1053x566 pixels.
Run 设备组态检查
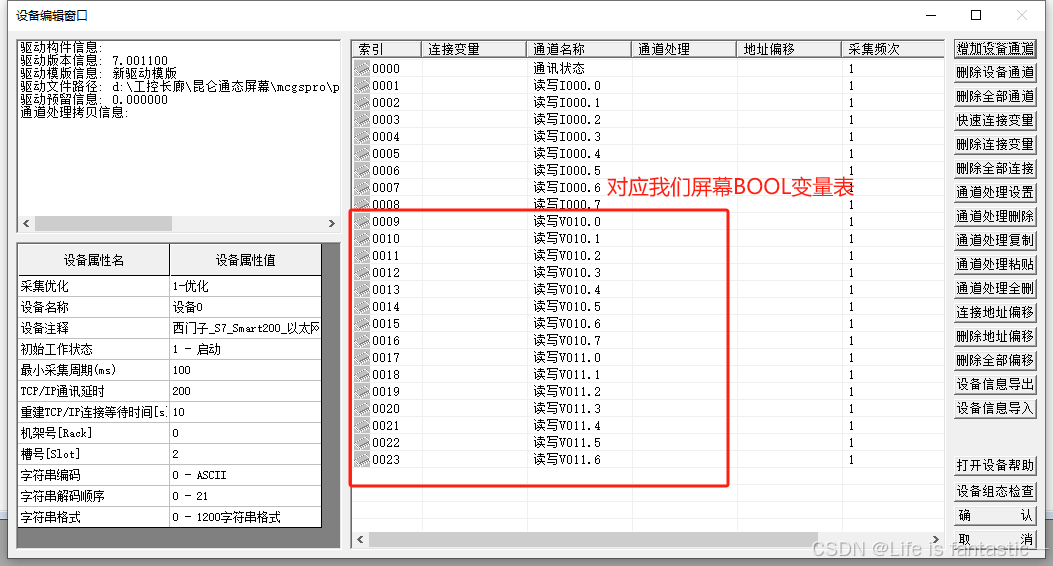pyautogui.click(x=995, y=491)
